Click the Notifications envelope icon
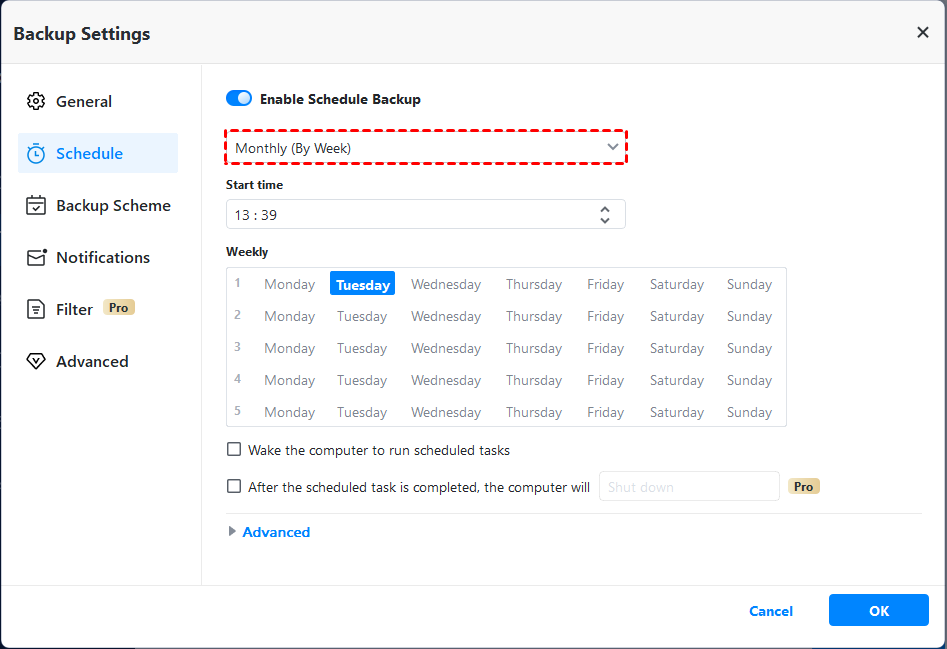This screenshot has height=649, width=947. pyautogui.click(x=36, y=257)
